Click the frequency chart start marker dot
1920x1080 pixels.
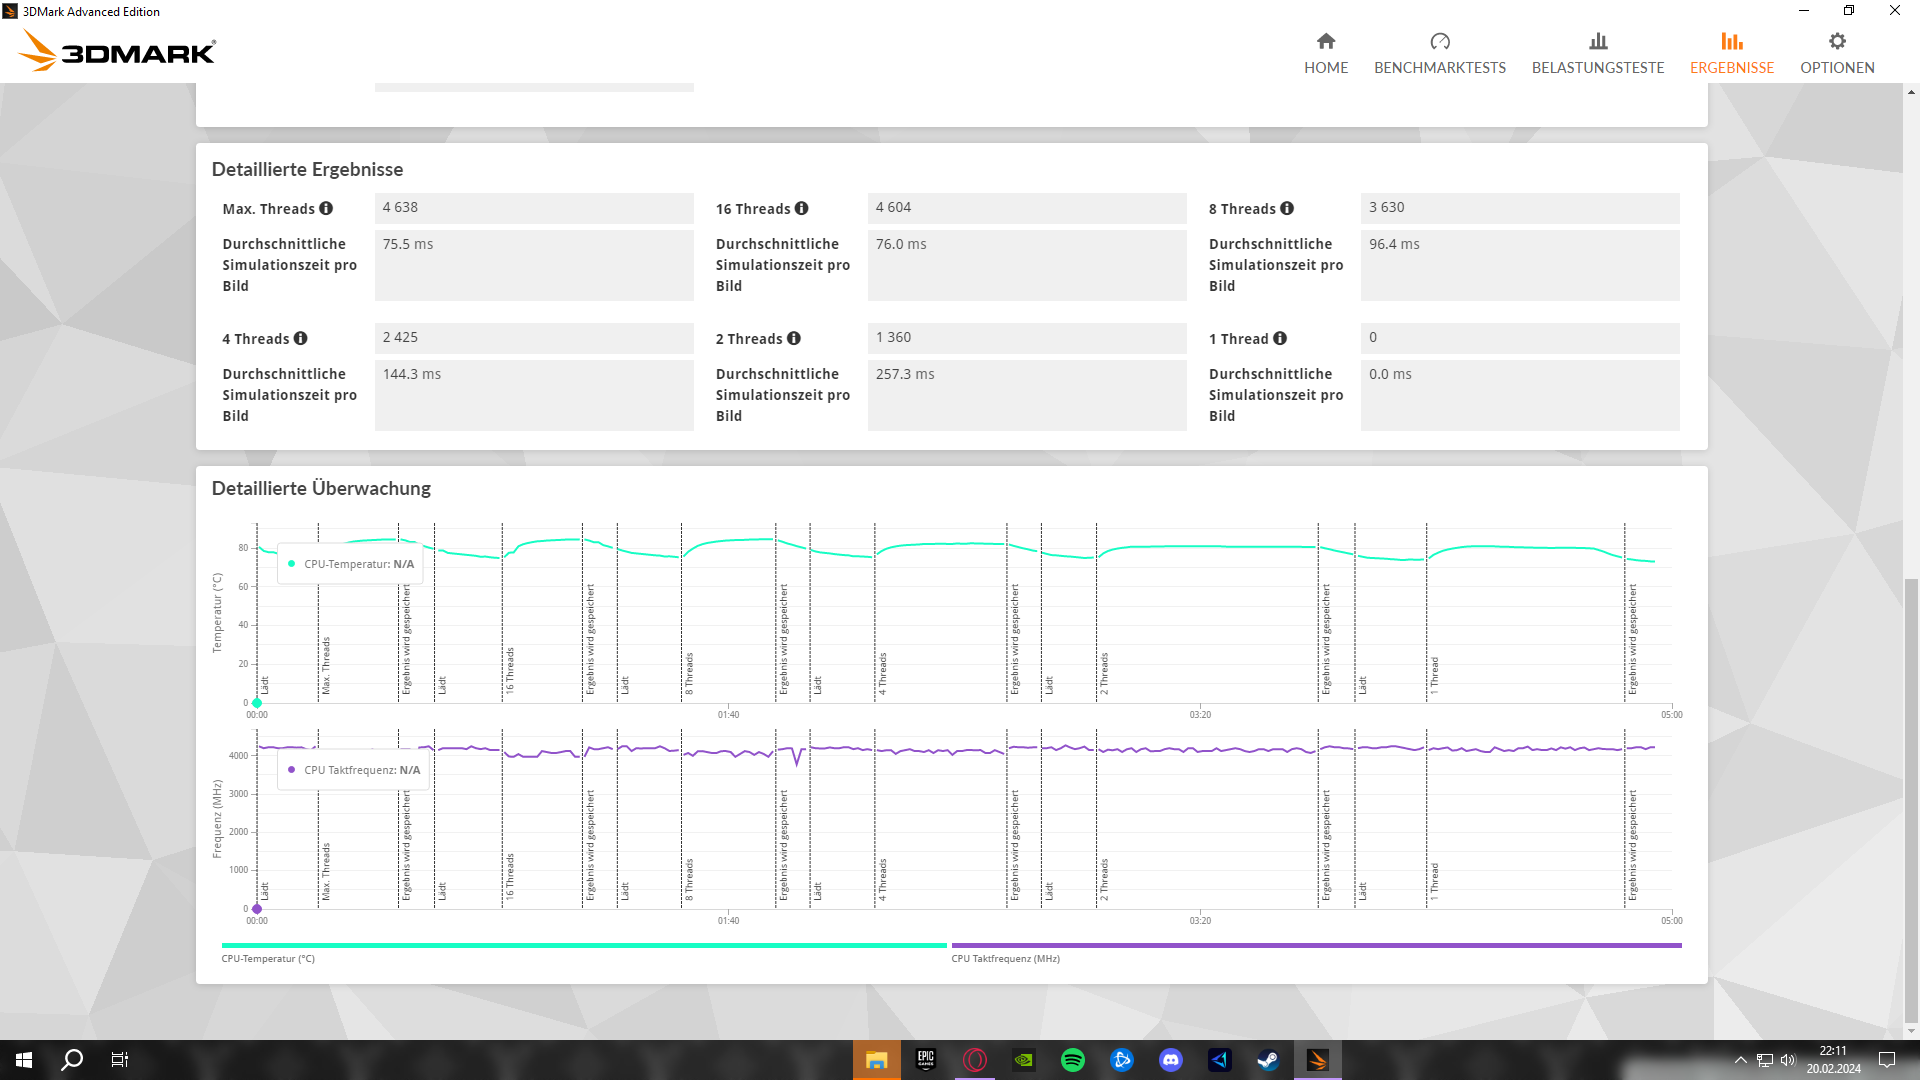tap(257, 909)
